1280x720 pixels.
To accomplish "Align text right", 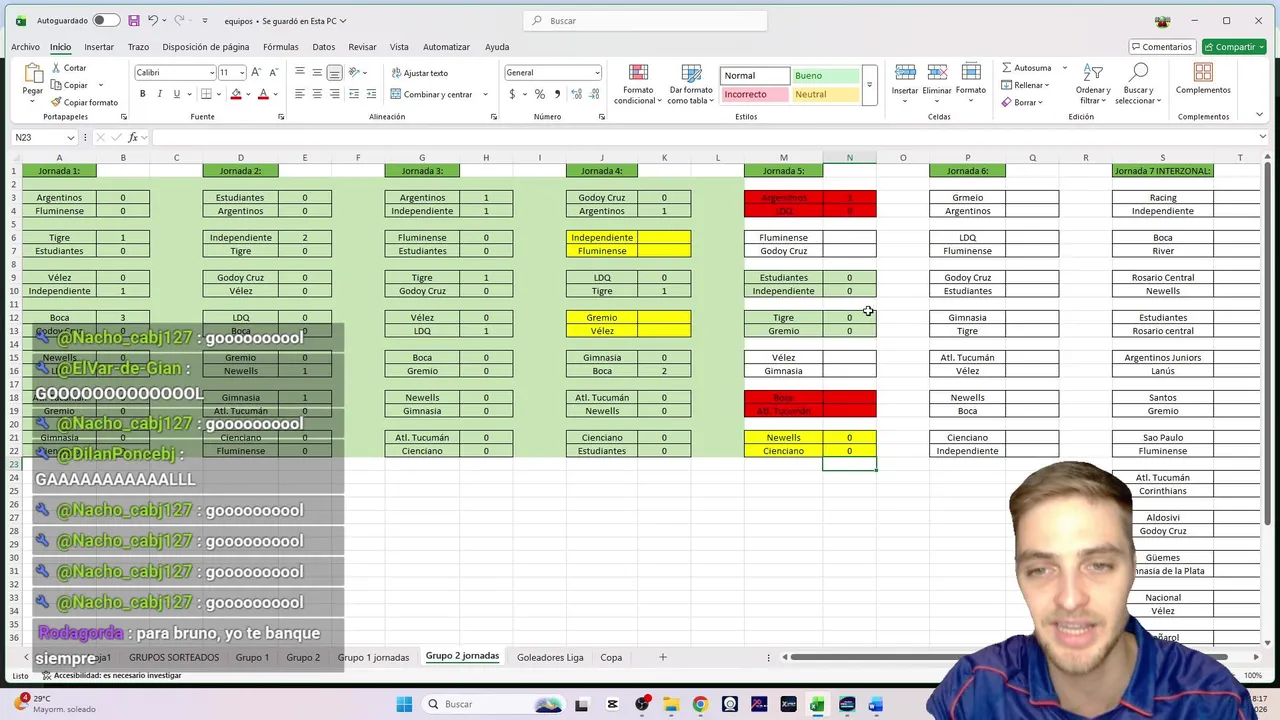I will 334,94.
